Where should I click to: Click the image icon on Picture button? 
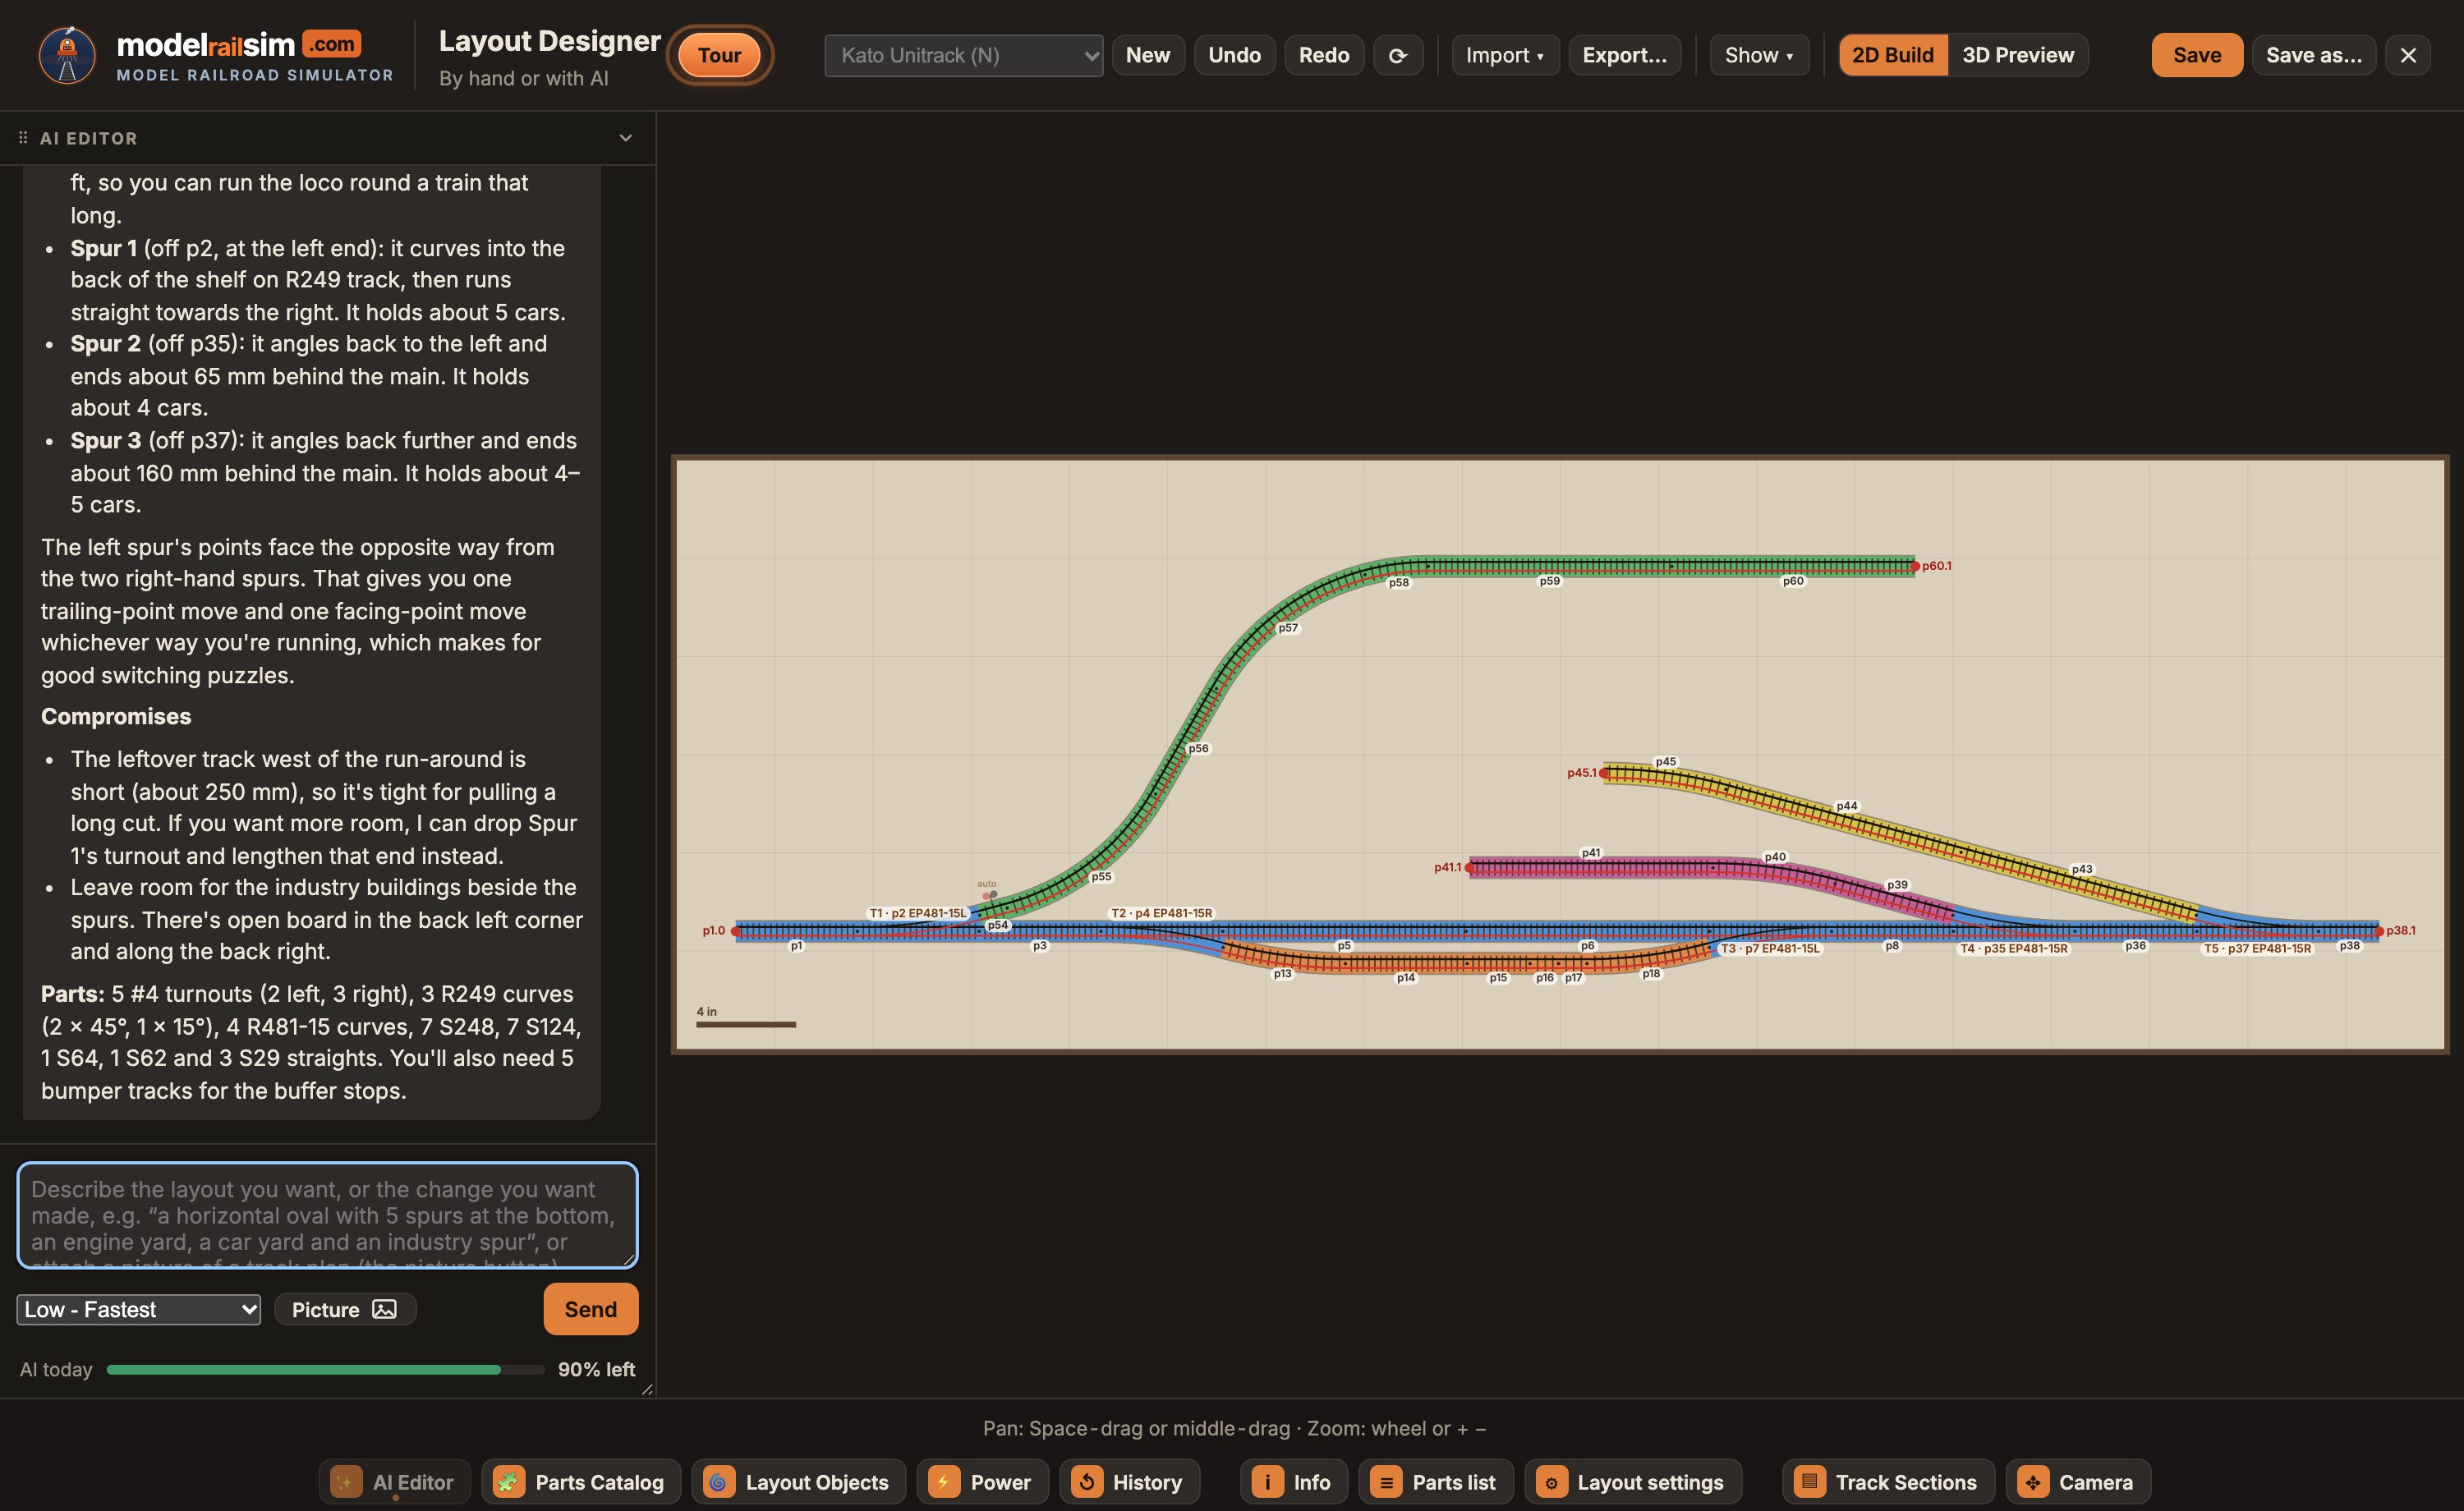tap(384, 1309)
